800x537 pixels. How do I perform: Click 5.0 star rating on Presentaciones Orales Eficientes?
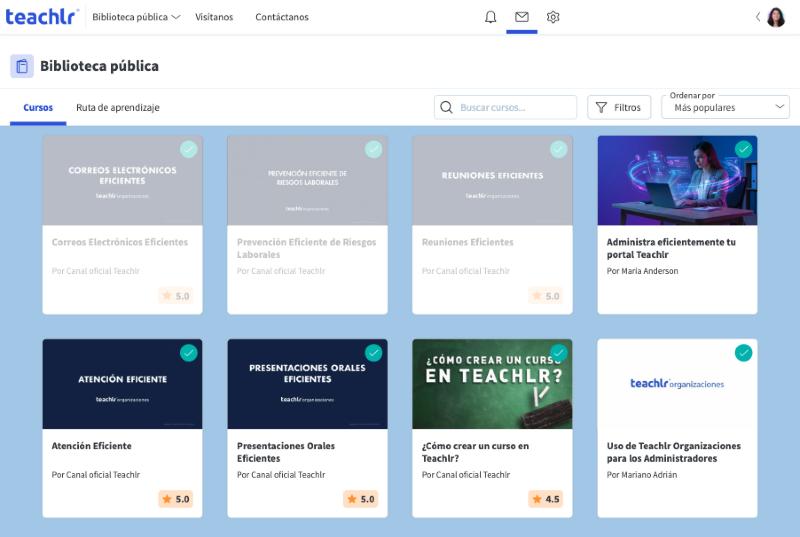click(361, 499)
